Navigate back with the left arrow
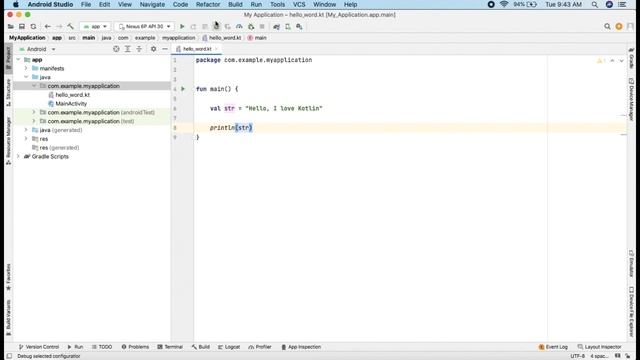 [x=48, y=27]
